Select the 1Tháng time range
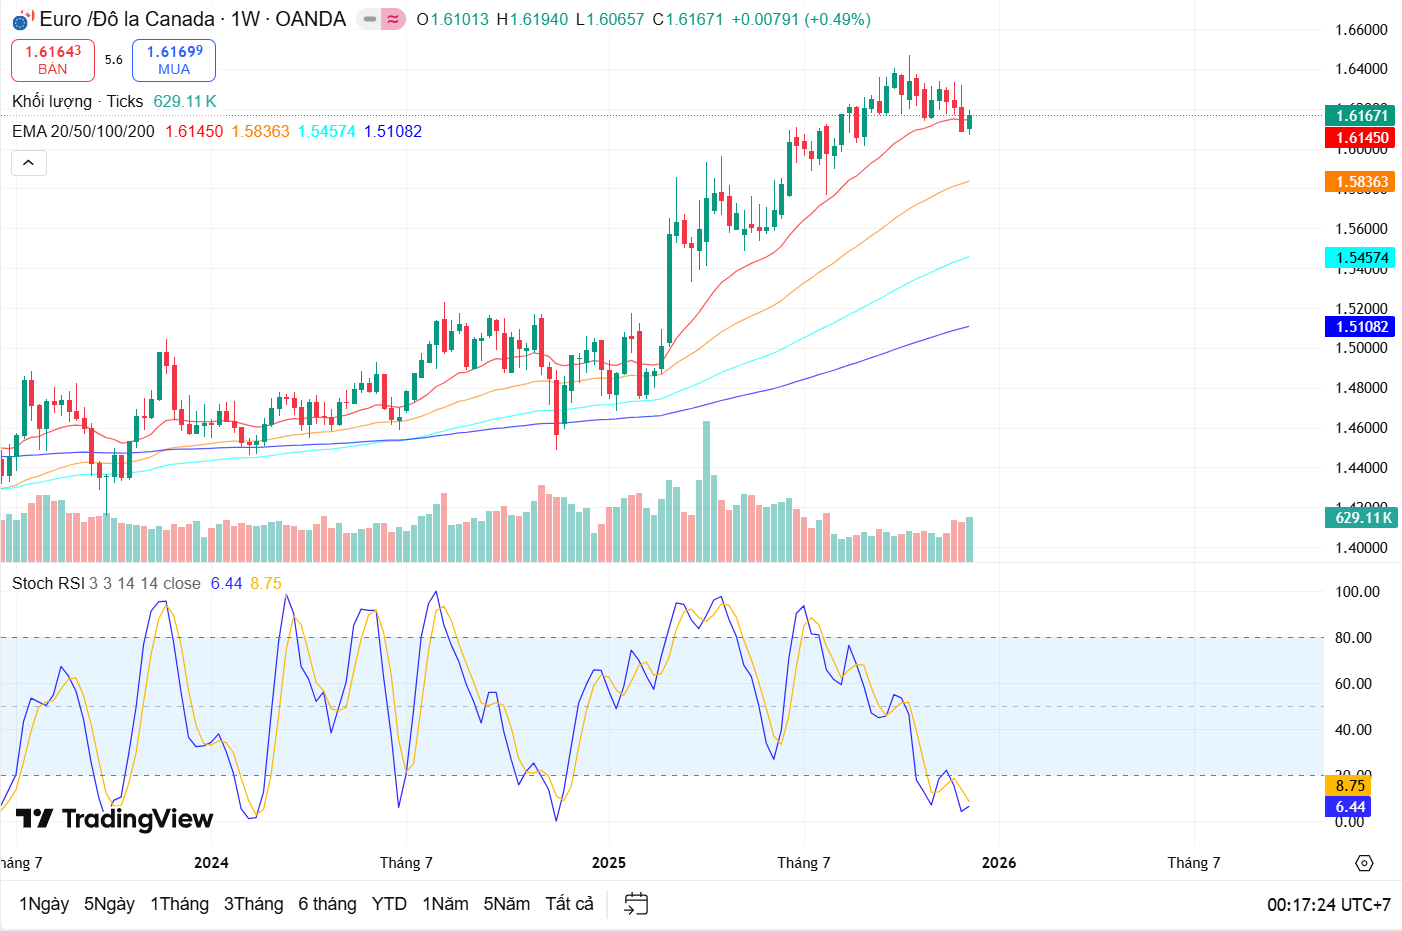1402x931 pixels. (179, 904)
